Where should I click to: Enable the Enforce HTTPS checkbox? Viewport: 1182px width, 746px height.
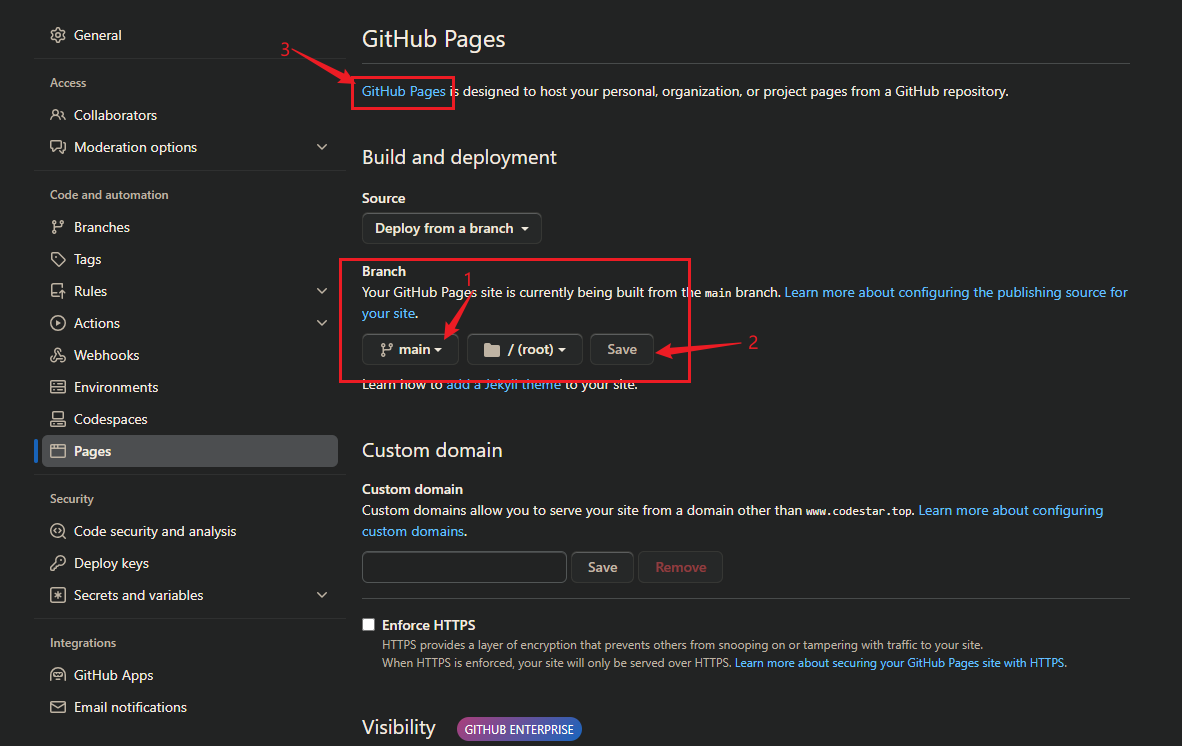(x=369, y=625)
